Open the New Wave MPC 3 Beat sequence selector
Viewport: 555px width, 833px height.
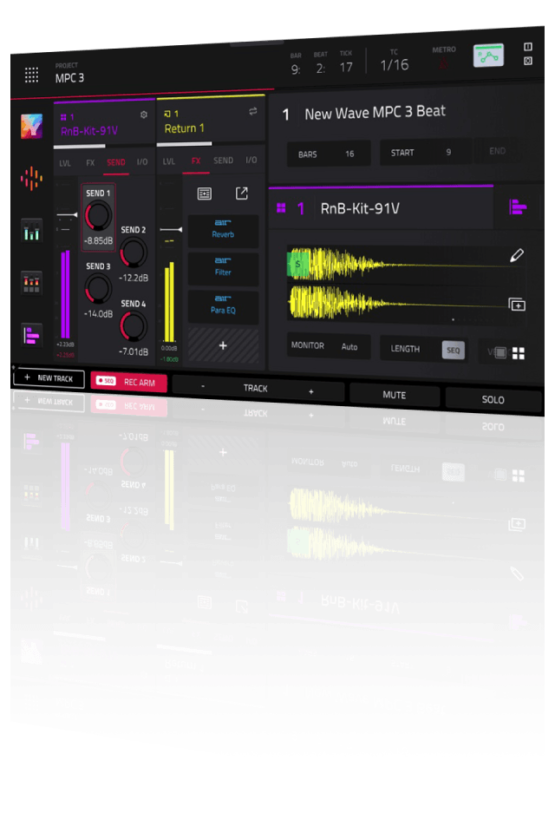374,113
